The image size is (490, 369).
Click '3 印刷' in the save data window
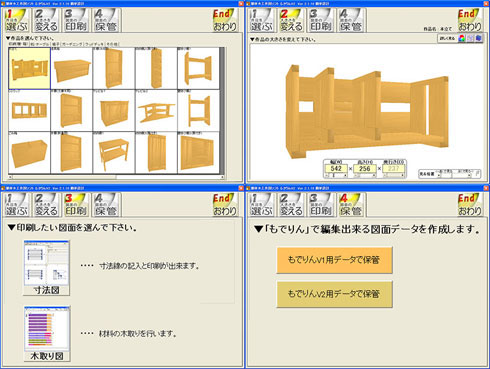click(321, 205)
